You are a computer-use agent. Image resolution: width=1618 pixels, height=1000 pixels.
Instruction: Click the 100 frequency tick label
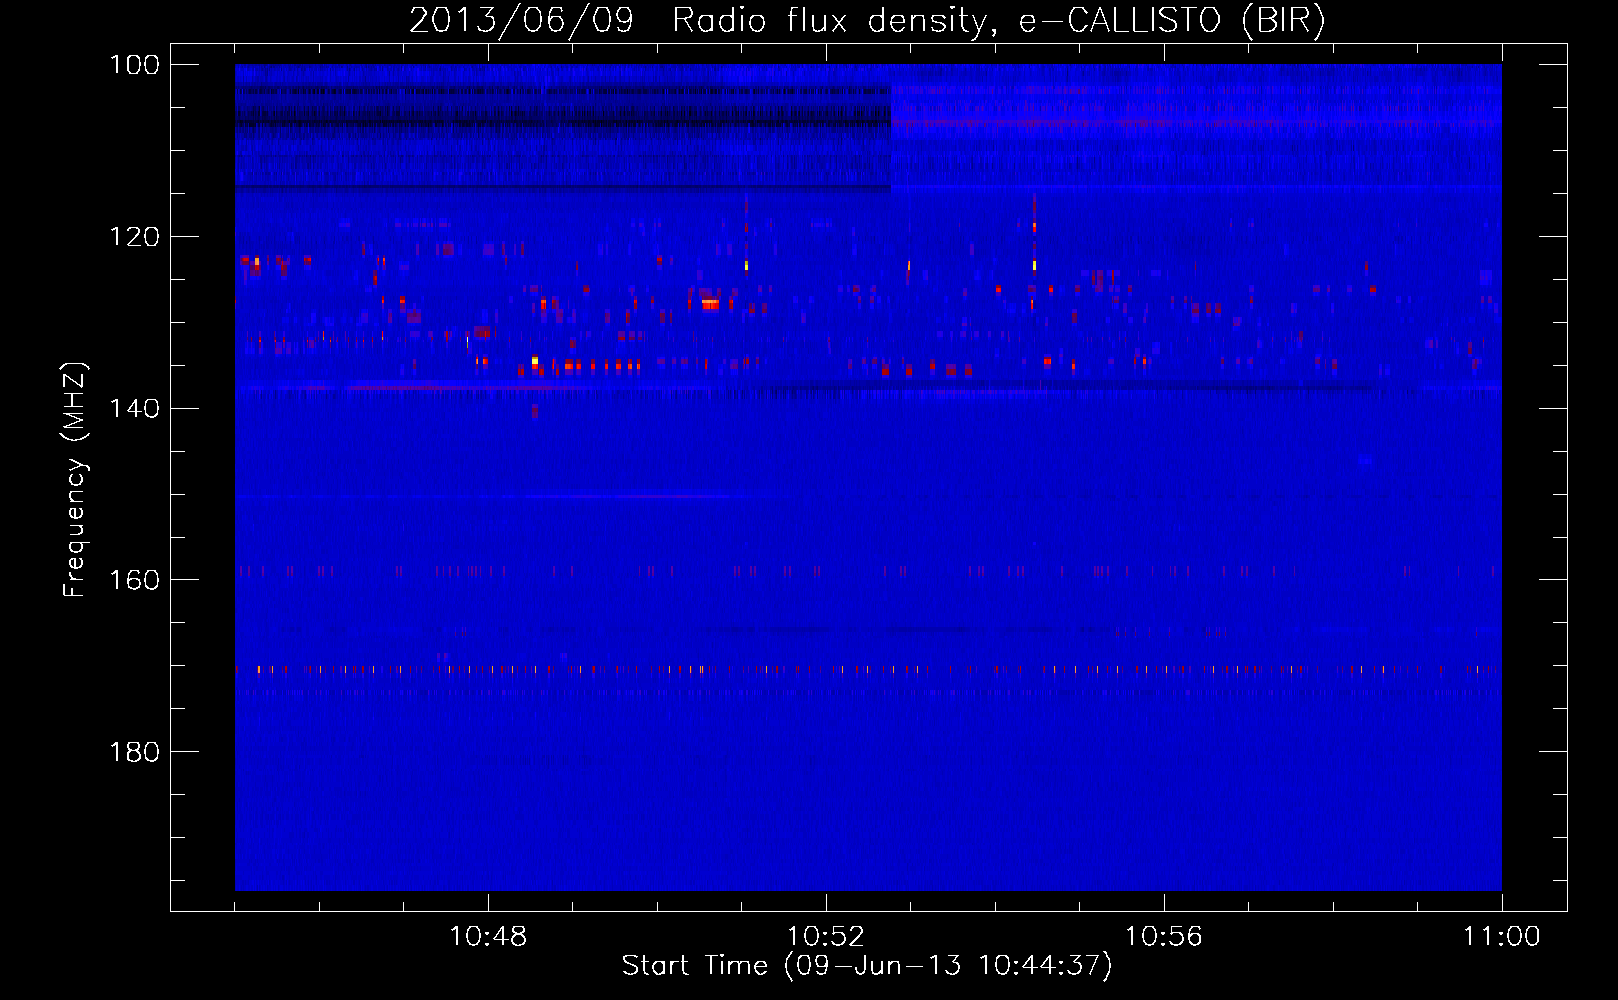(x=134, y=65)
